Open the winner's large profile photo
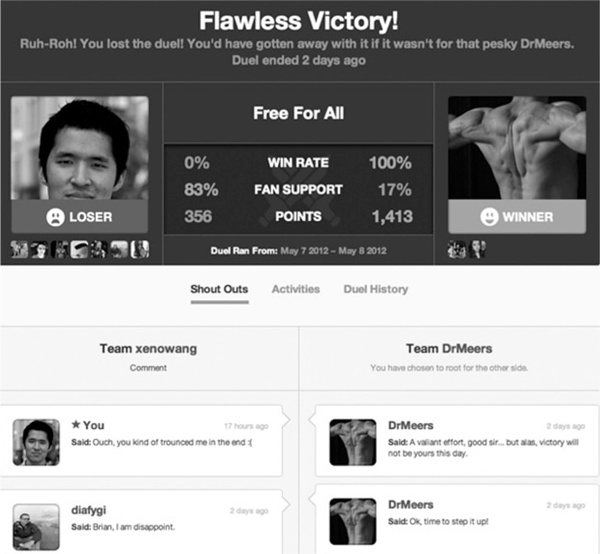 click(516, 148)
